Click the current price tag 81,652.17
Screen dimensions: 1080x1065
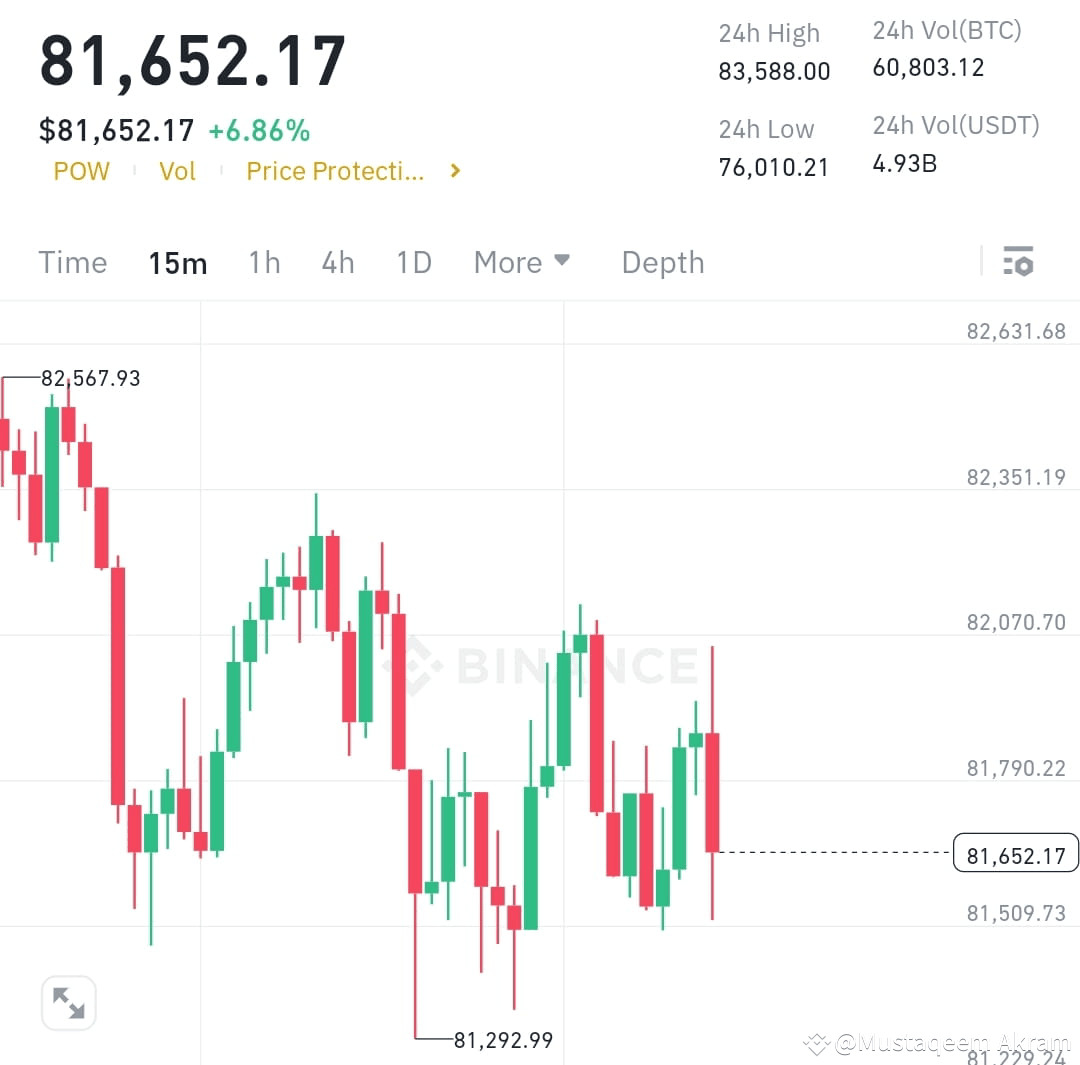tap(1015, 854)
